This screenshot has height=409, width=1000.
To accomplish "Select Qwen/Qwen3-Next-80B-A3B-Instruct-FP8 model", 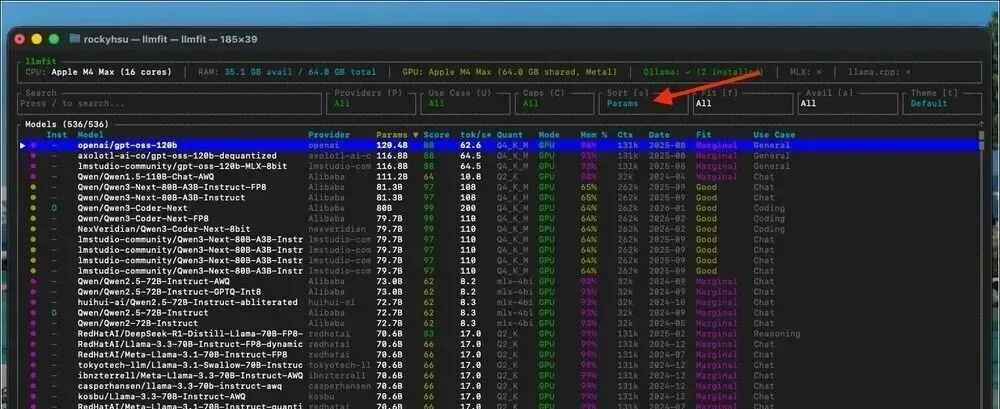I will point(172,187).
